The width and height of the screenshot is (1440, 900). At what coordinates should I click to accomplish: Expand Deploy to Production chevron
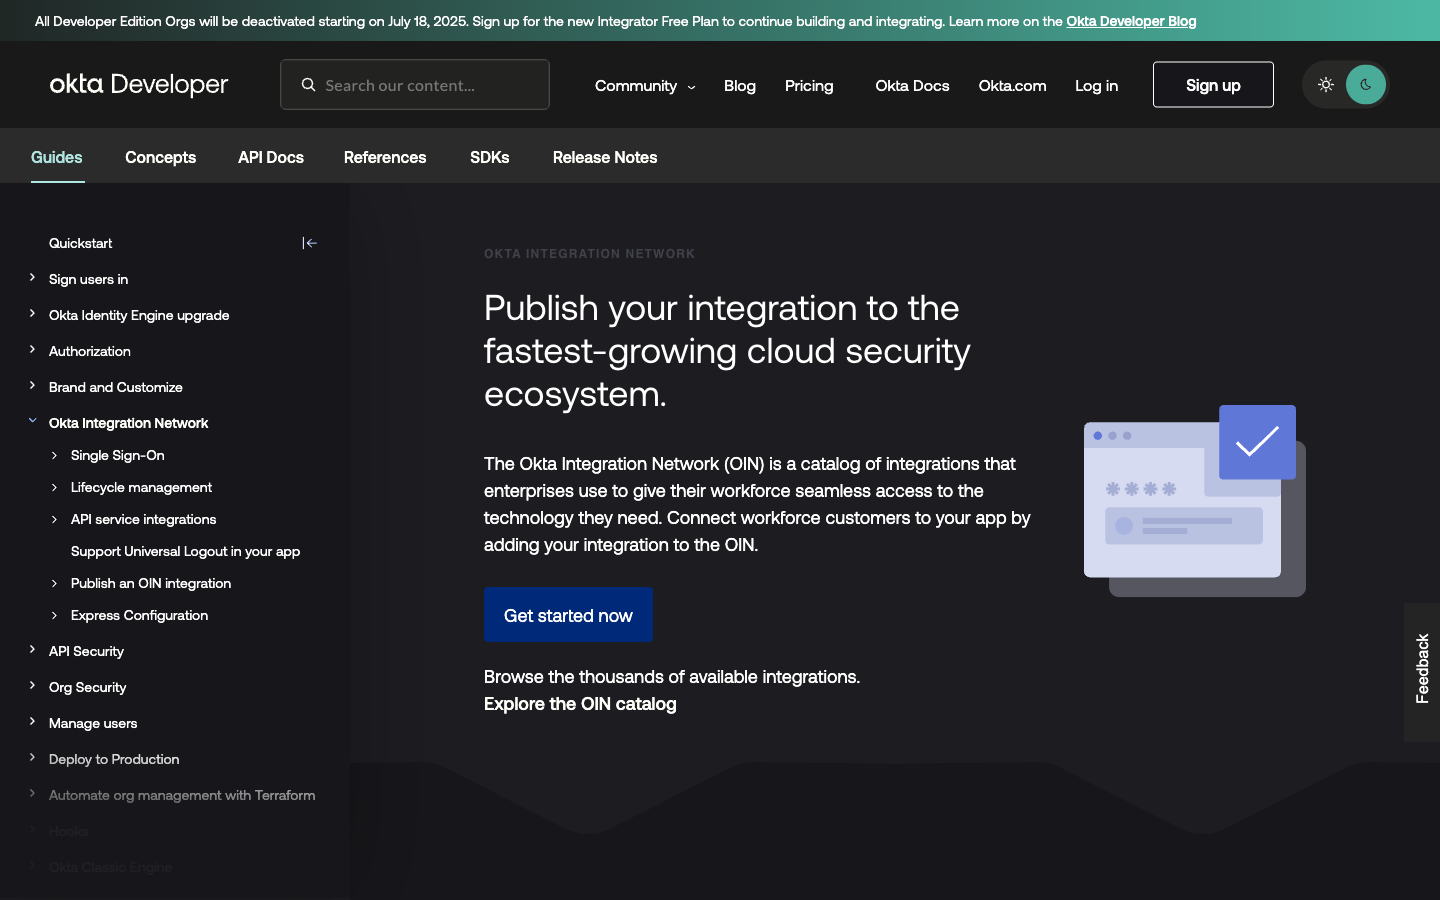32,758
